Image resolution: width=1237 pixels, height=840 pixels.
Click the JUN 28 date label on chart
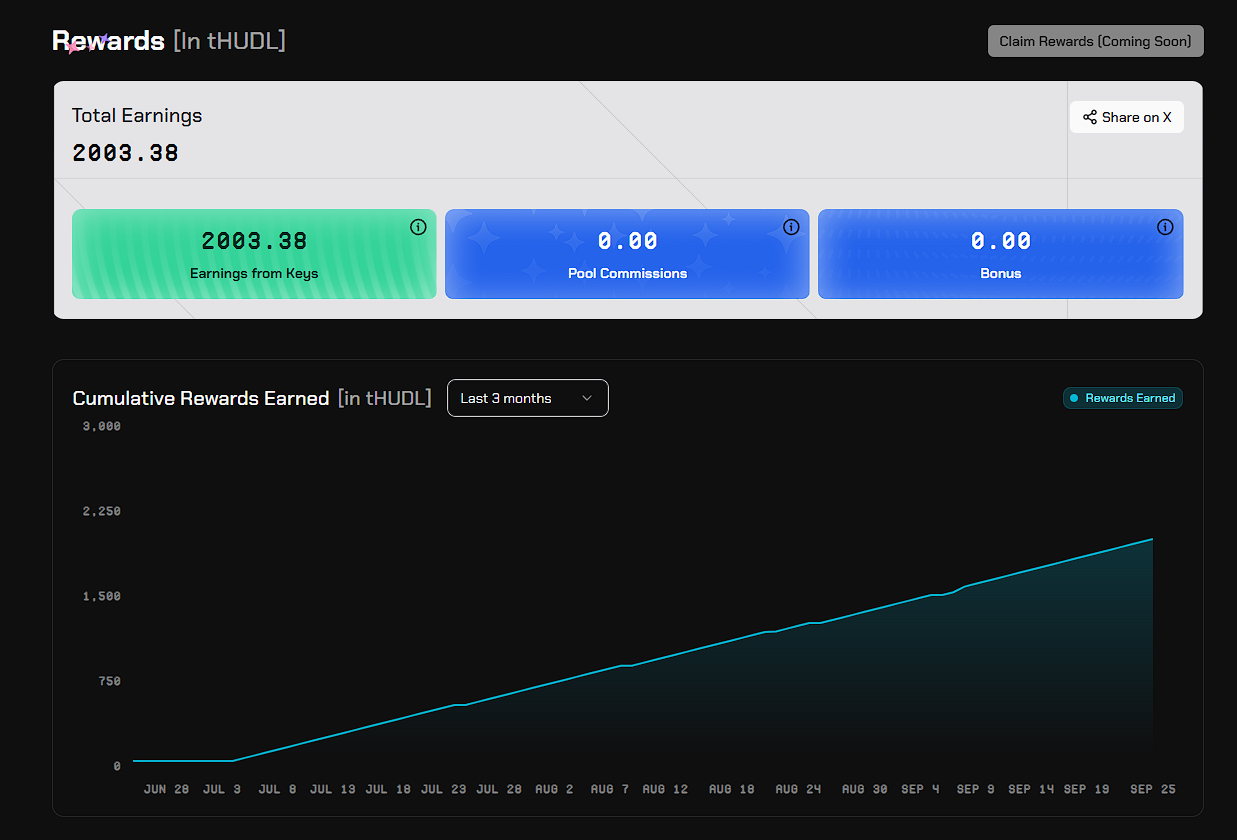point(166,789)
